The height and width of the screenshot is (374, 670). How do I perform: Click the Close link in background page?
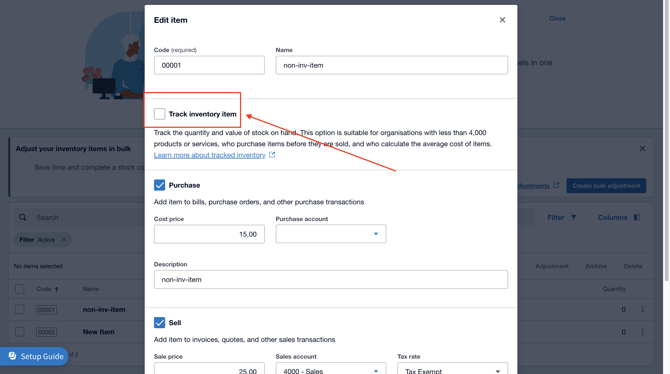pos(557,18)
